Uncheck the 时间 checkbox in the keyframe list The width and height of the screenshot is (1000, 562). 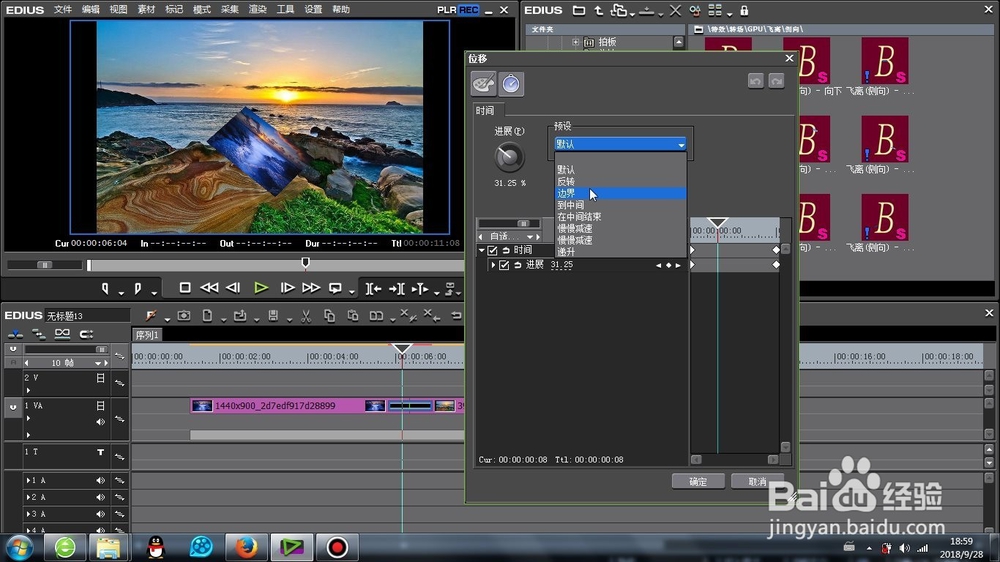(493, 250)
